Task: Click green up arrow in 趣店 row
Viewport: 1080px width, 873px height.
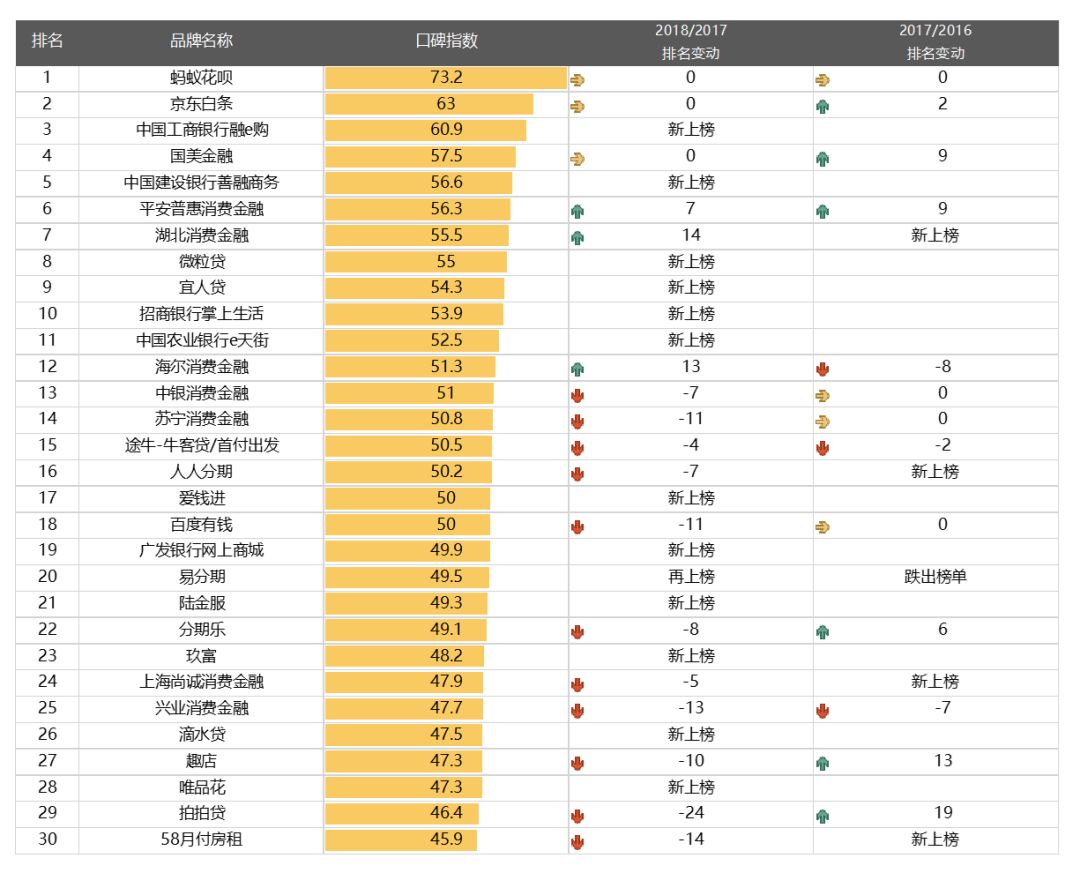Action: coord(822,763)
